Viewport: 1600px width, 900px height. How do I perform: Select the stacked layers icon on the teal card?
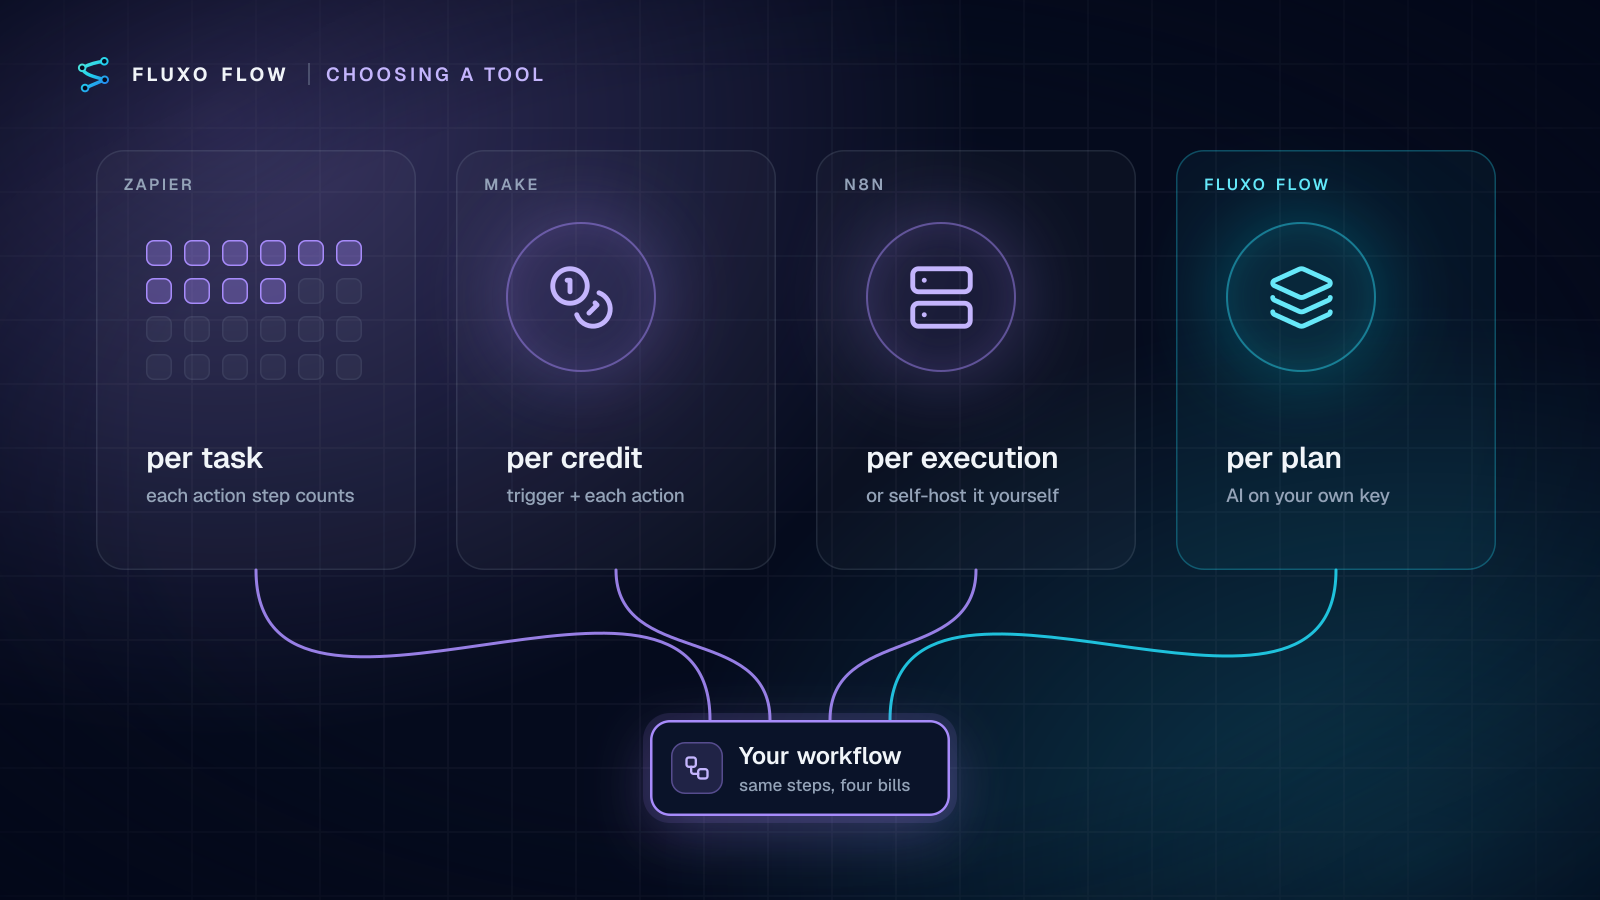point(1301,297)
